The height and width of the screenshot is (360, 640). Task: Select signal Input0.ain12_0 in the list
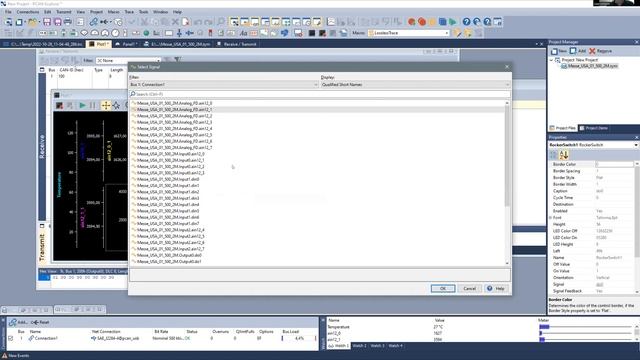click(171, 154)
